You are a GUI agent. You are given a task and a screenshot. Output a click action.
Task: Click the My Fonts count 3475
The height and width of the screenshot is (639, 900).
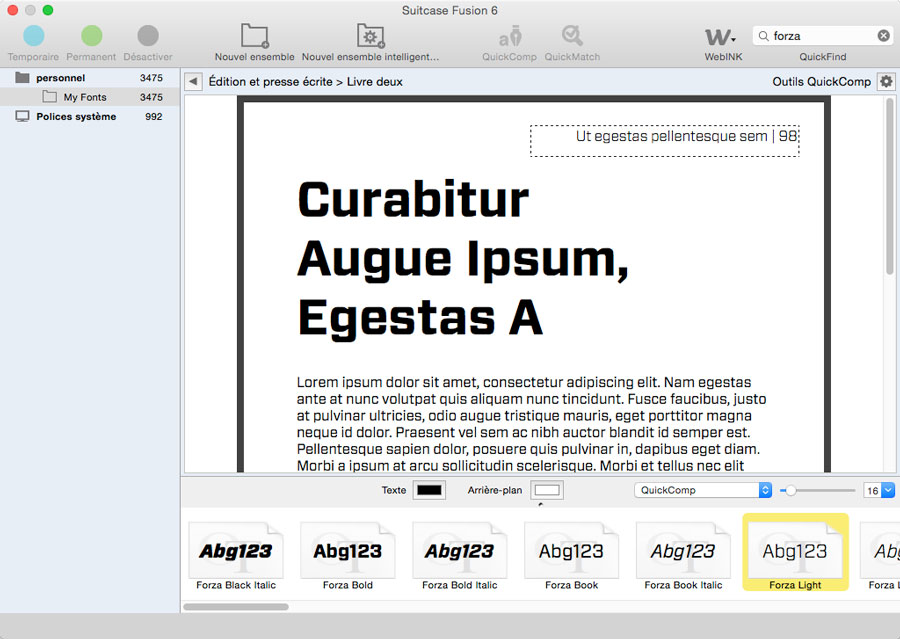[x=152, y=97]
